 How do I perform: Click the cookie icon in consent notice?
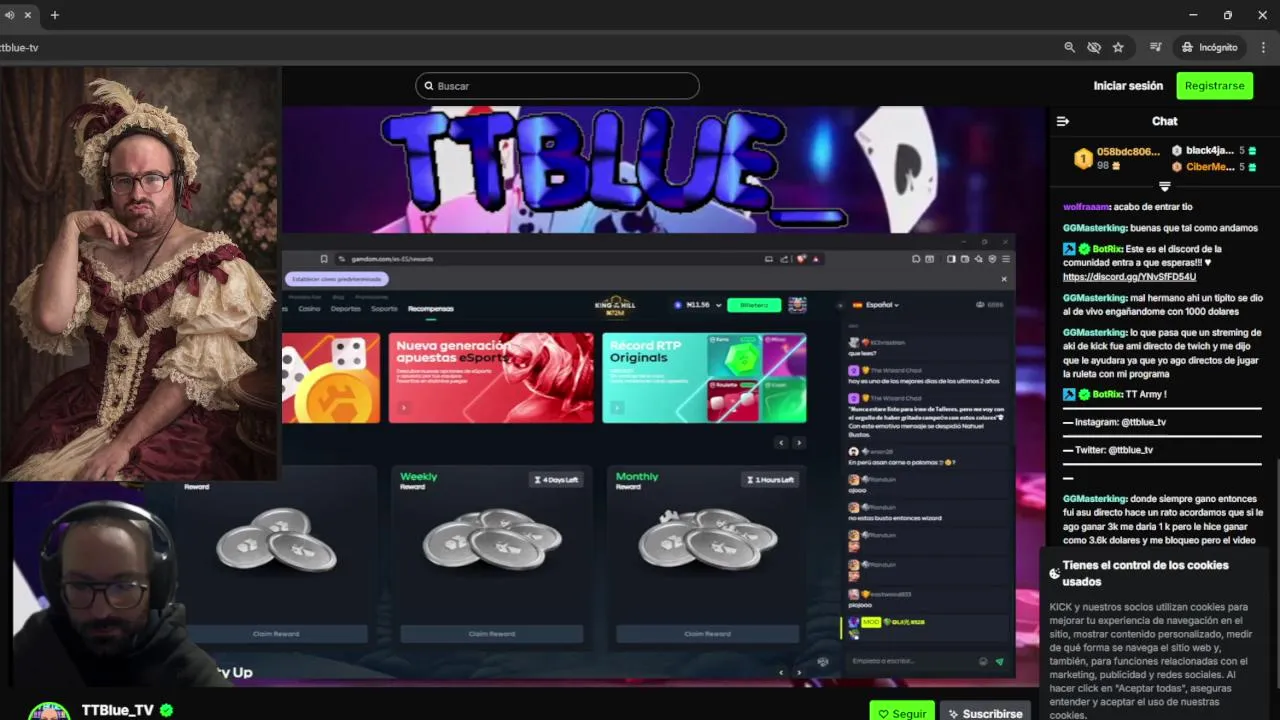click(1054, 573)
